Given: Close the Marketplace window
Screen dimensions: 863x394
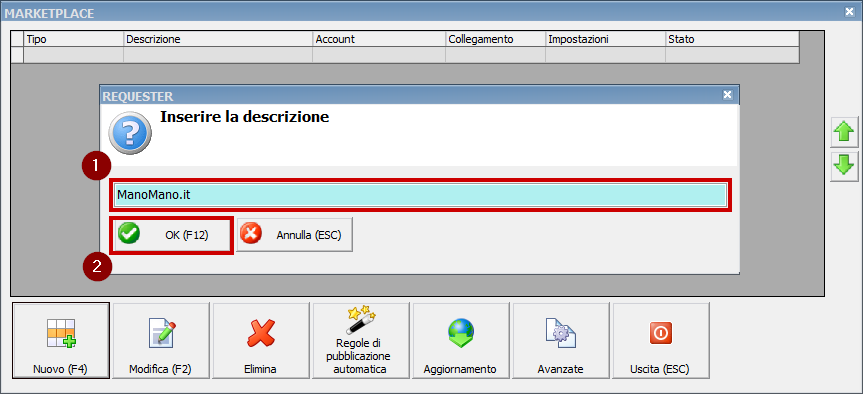Looking at the screenshot, I should click(849, 11).
